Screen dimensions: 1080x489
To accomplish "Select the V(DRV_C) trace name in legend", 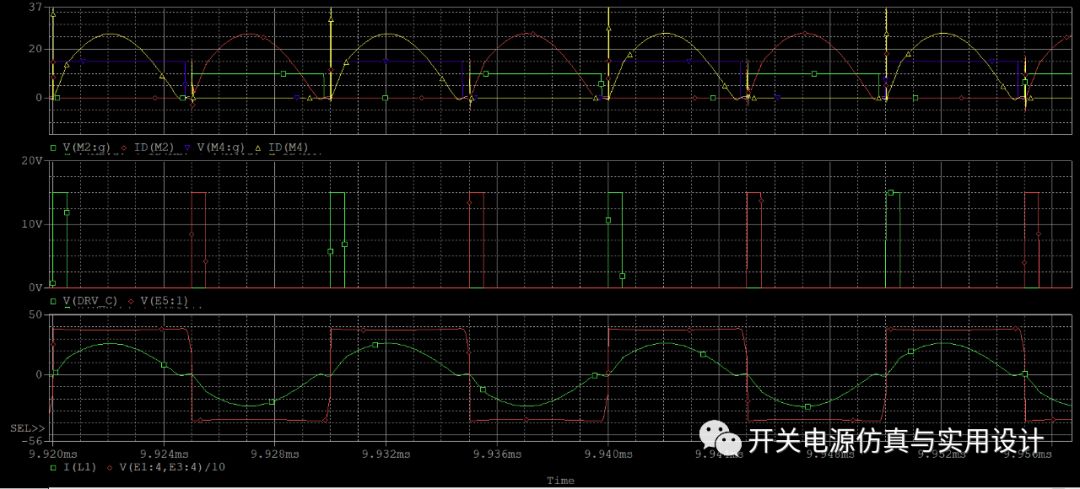I will click(91, 300).
